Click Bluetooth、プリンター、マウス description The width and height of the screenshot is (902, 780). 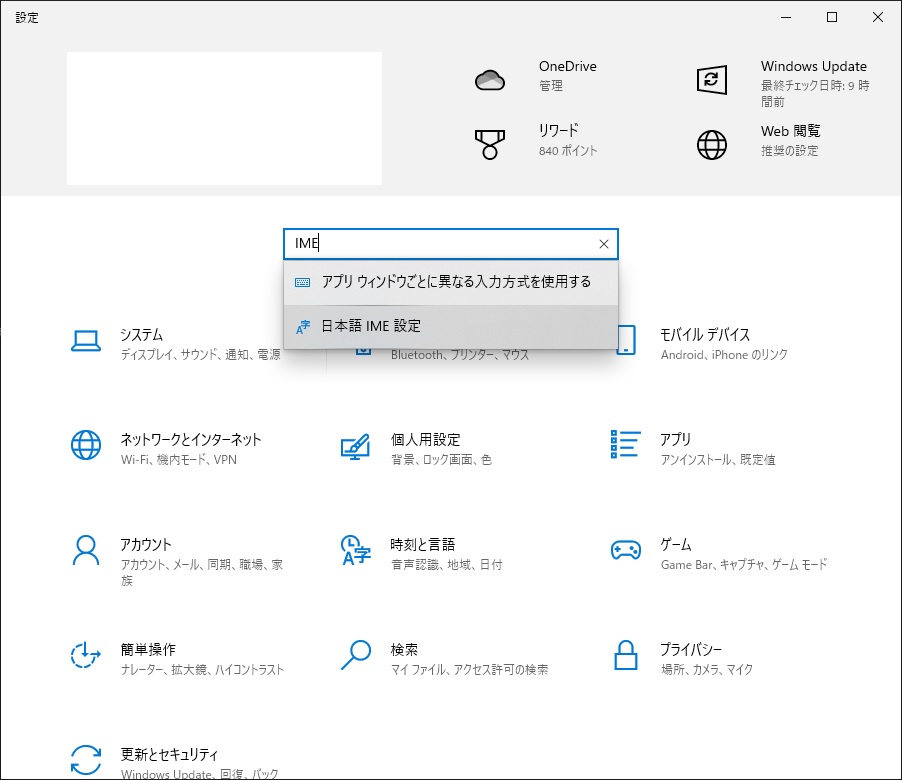click(460, 355)
